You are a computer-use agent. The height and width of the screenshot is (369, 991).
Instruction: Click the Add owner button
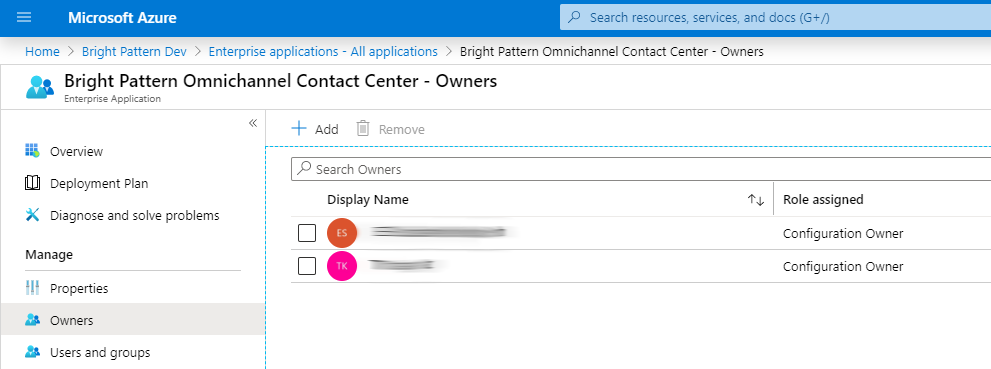[x=315, y=129]
